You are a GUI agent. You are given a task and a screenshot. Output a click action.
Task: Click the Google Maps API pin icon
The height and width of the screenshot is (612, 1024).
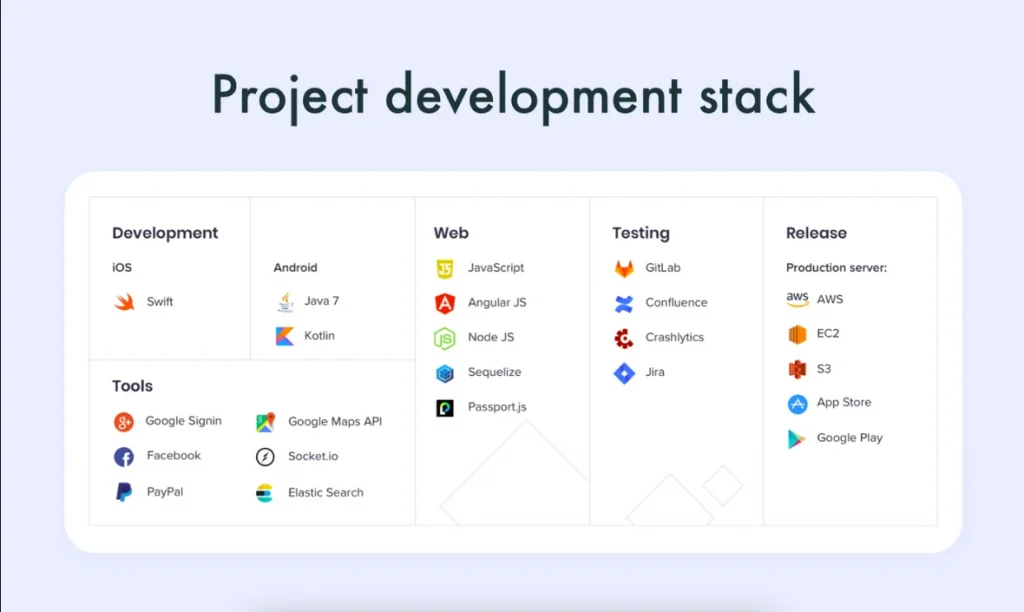(265, 422)
